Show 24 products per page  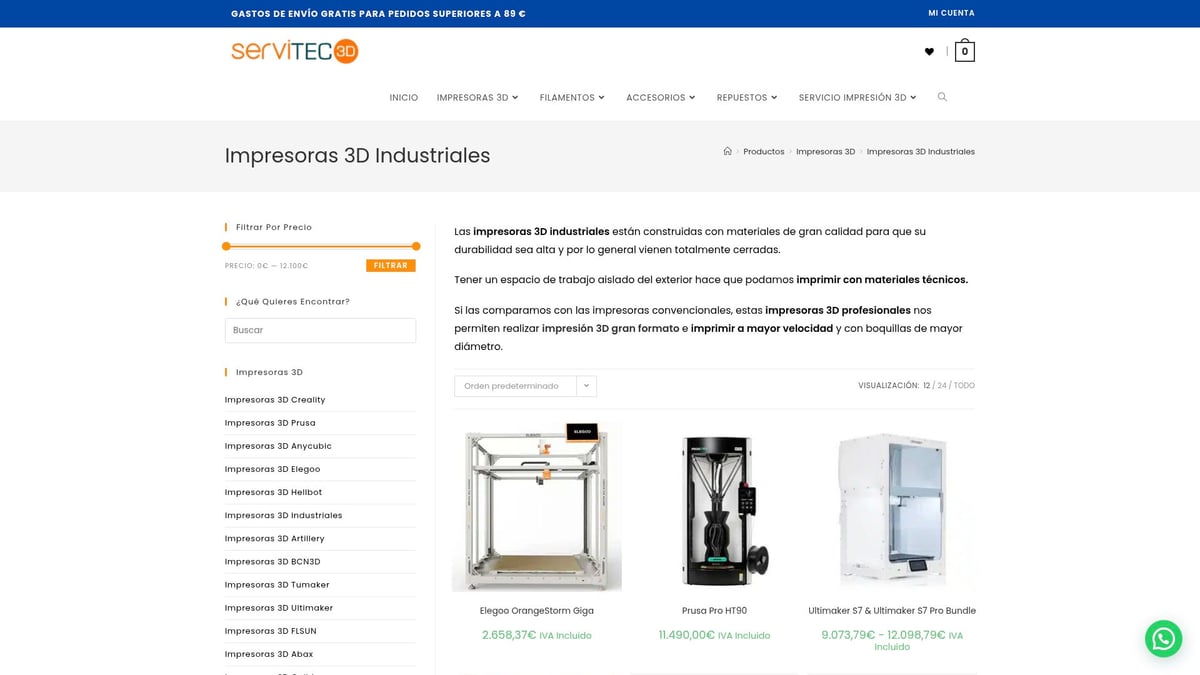click(x=942, y=386)
